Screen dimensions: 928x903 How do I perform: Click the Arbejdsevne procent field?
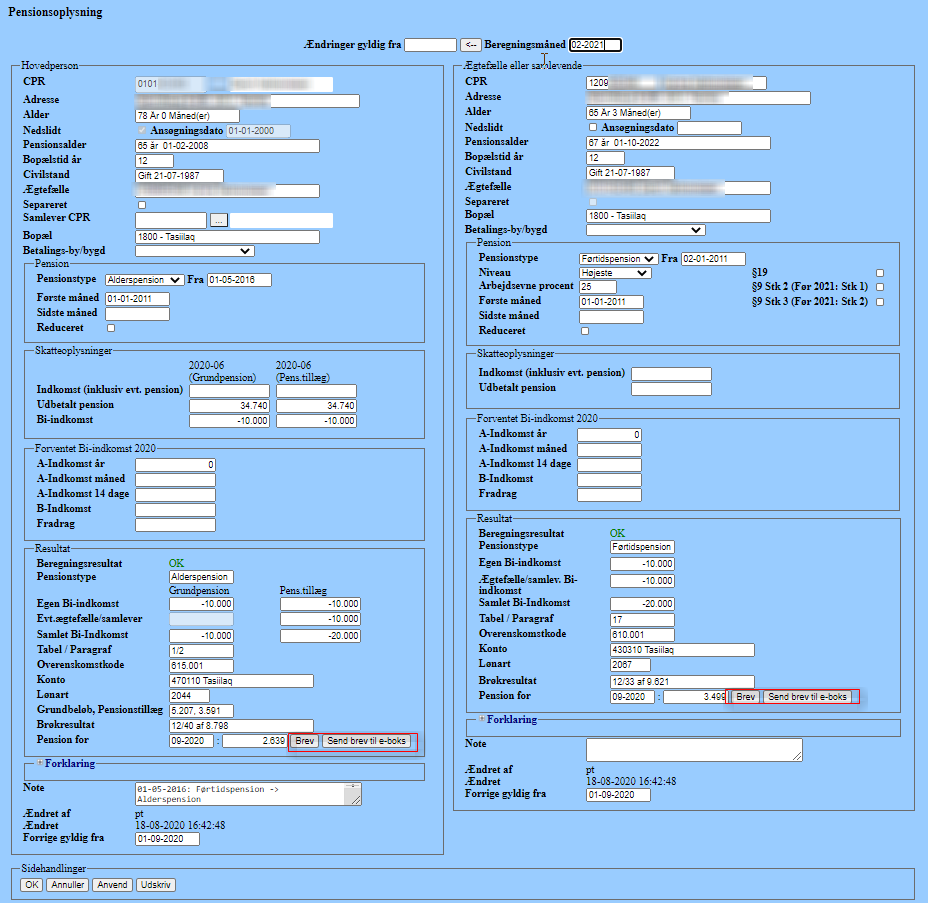tap(598, 287)
